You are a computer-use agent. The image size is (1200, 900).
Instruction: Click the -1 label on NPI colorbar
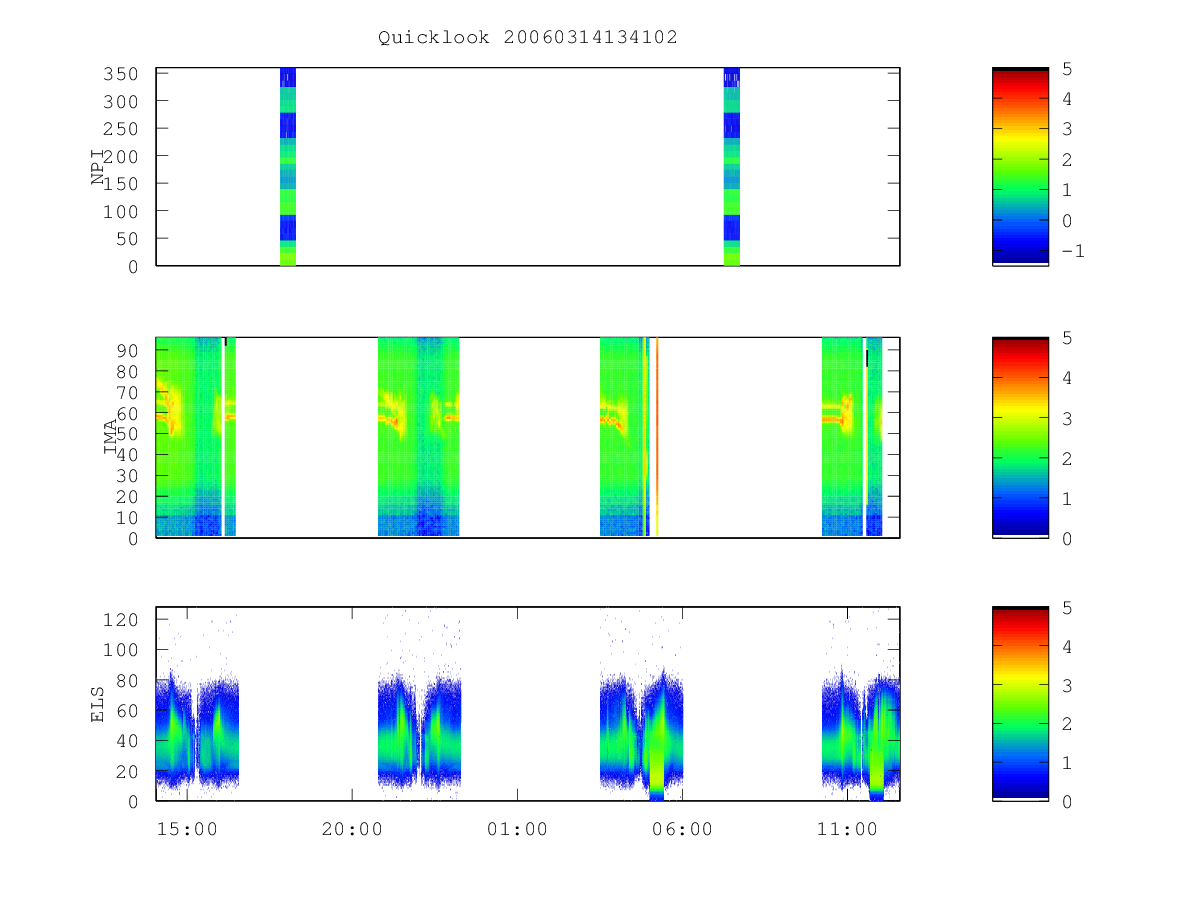point(1072,251)
